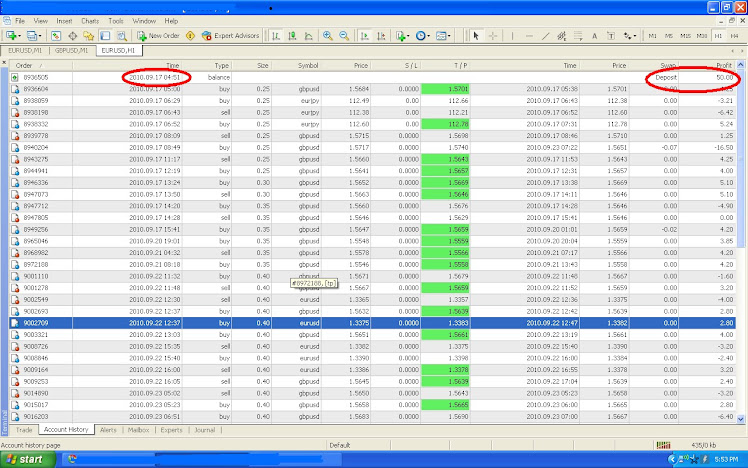Select the H1 timeframe
Image resolution: width=748 pixels, height=468 pixels.
[718, 36]
